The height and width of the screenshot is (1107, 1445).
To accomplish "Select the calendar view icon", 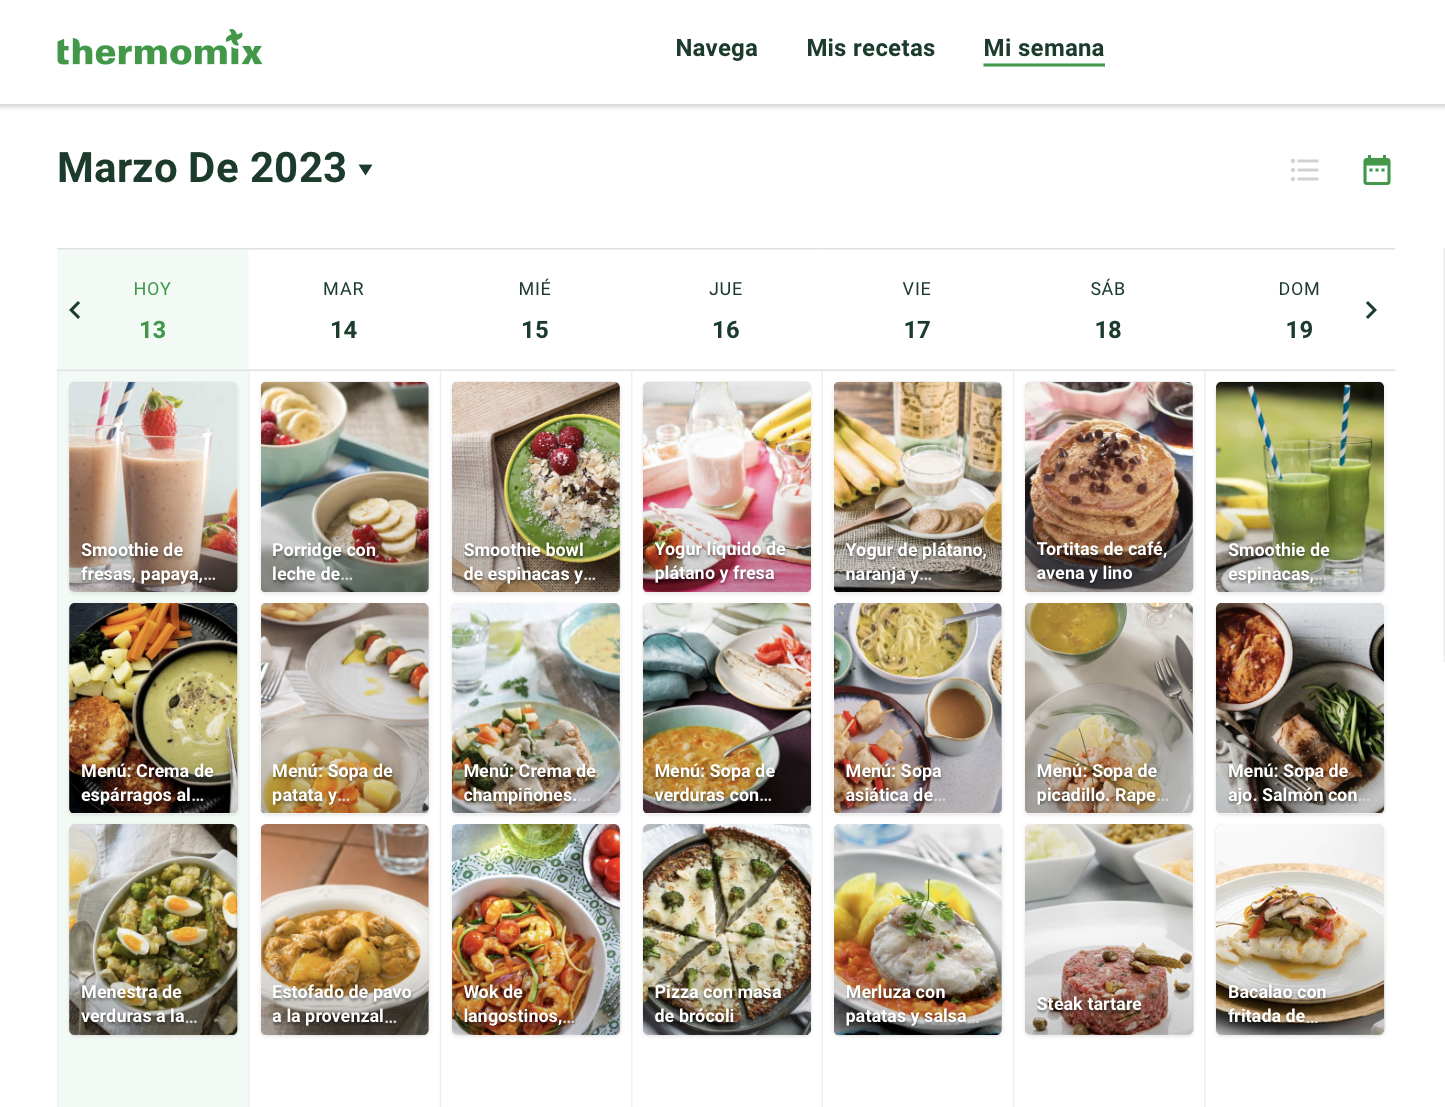I will coord(1377,170).
